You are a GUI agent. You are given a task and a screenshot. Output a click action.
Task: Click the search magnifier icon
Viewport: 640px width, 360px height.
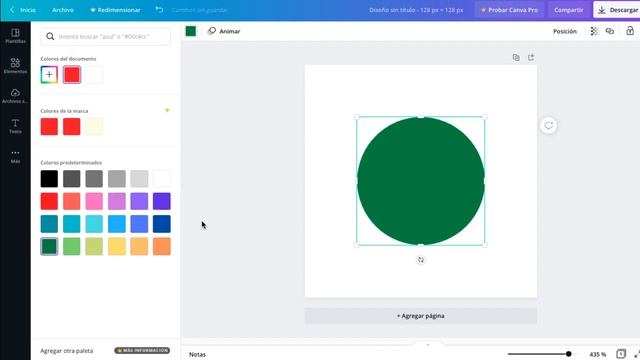click(50, 36)
